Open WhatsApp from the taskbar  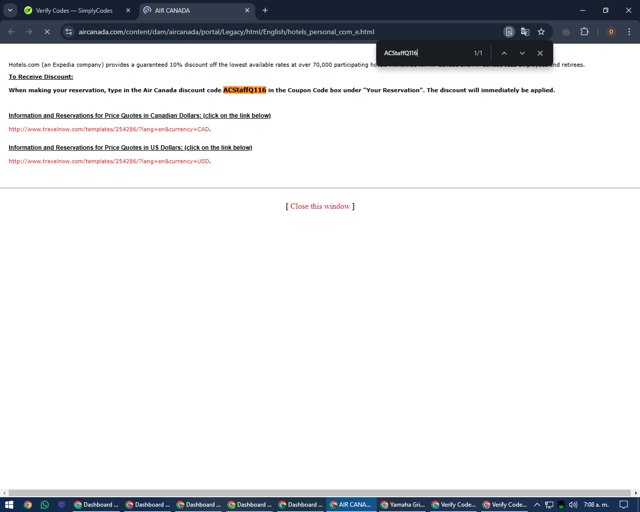tap(44, 505)
